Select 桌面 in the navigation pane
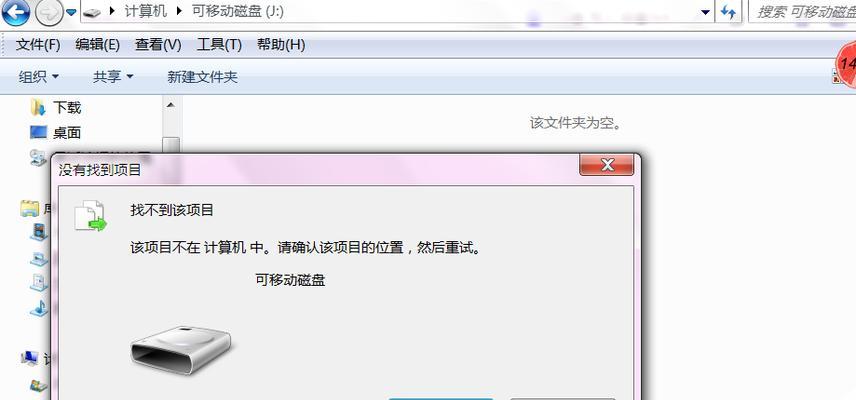Viewport: 856px width, 400px height. click(55, 132)
